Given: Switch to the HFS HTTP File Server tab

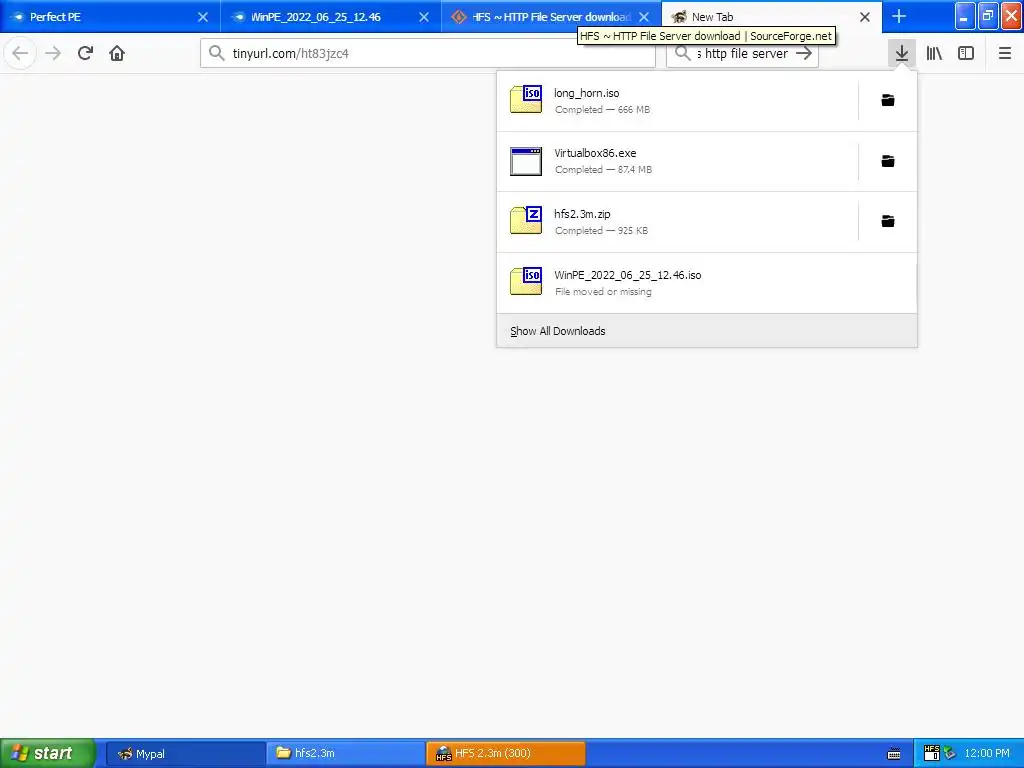Looking at the screenshot, I should (x=551, y=17).
